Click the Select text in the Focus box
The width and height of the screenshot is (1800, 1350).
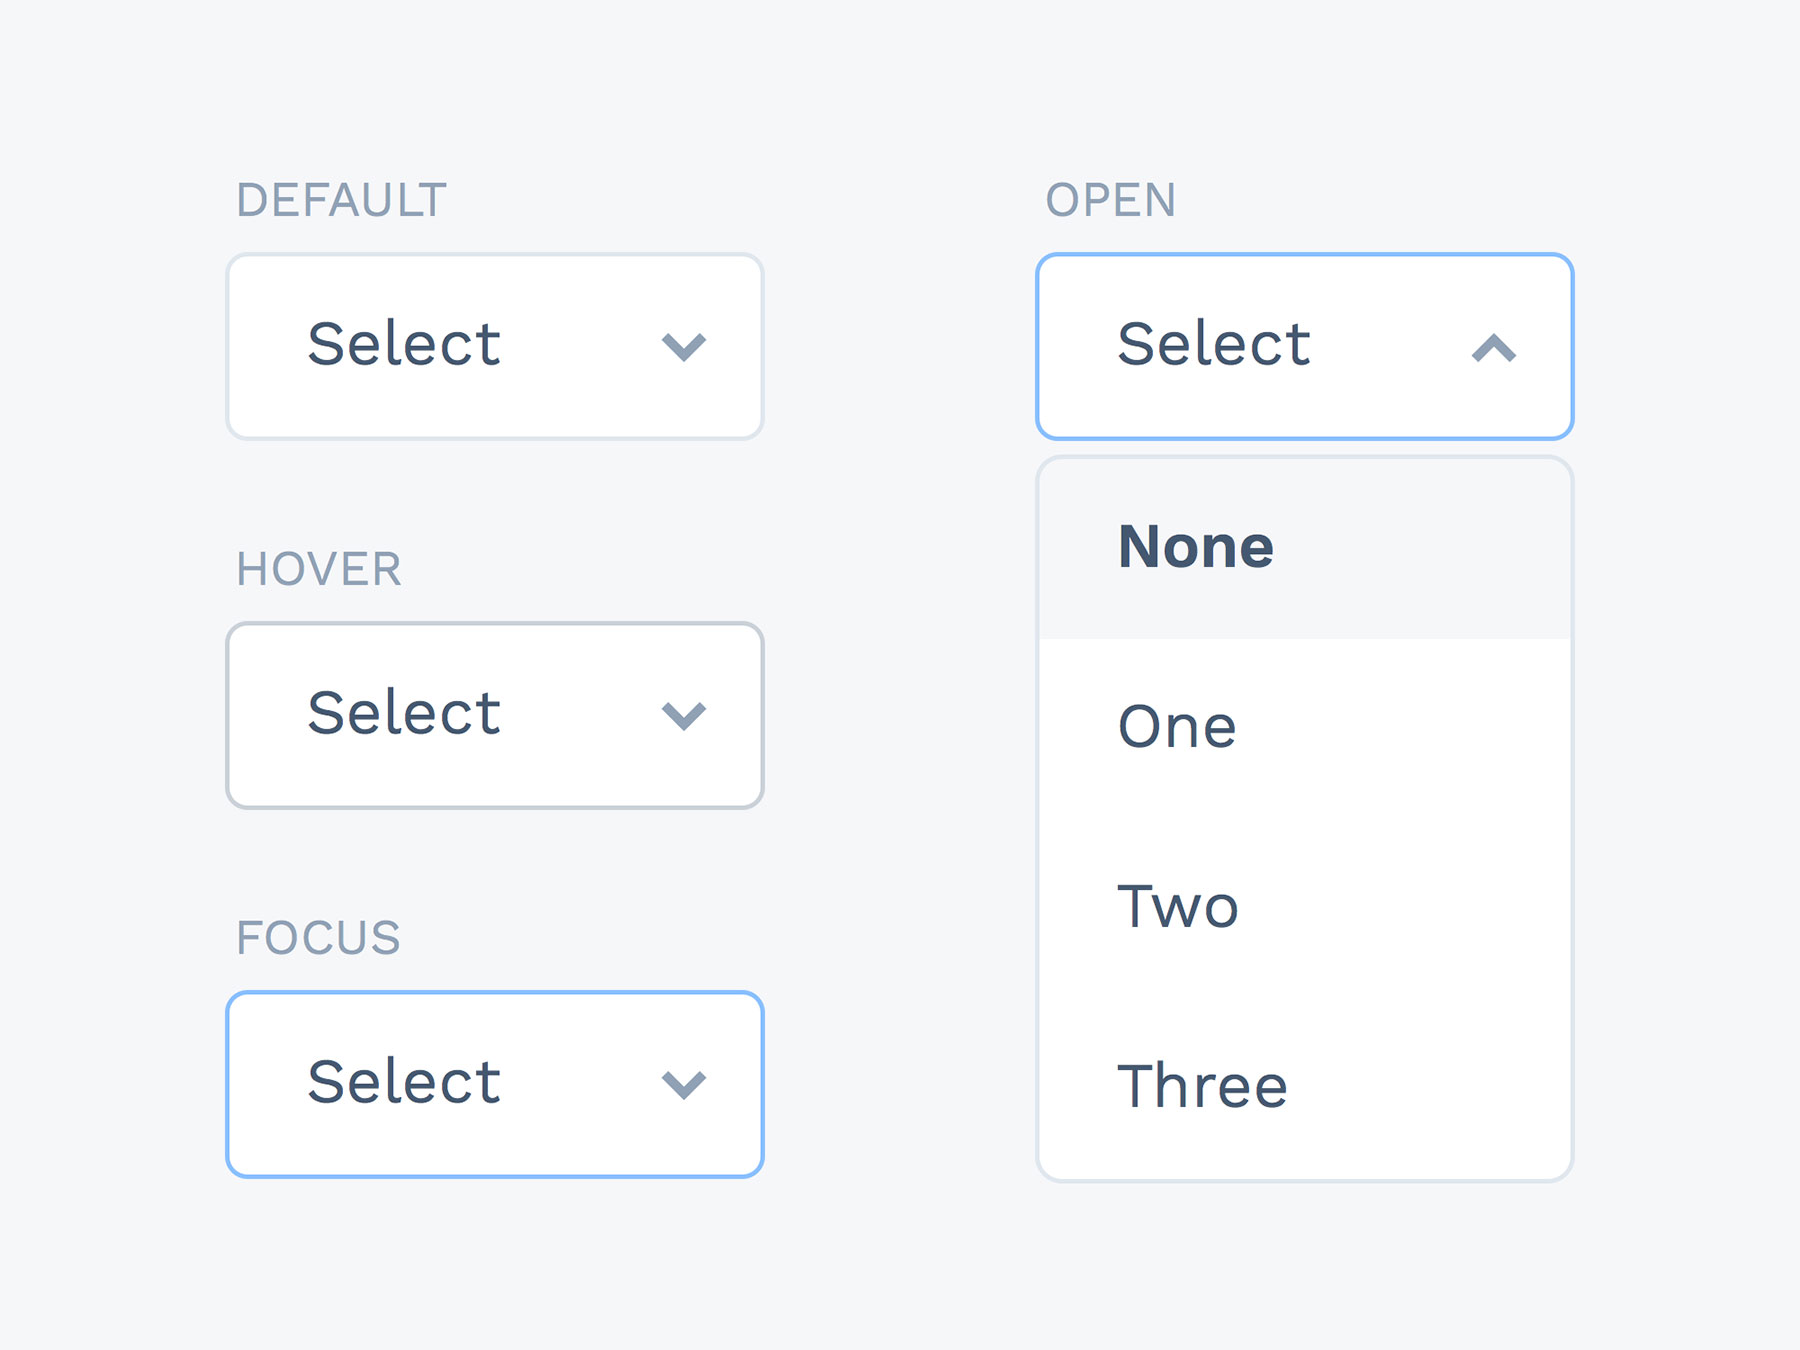(x=404, y=1080)
